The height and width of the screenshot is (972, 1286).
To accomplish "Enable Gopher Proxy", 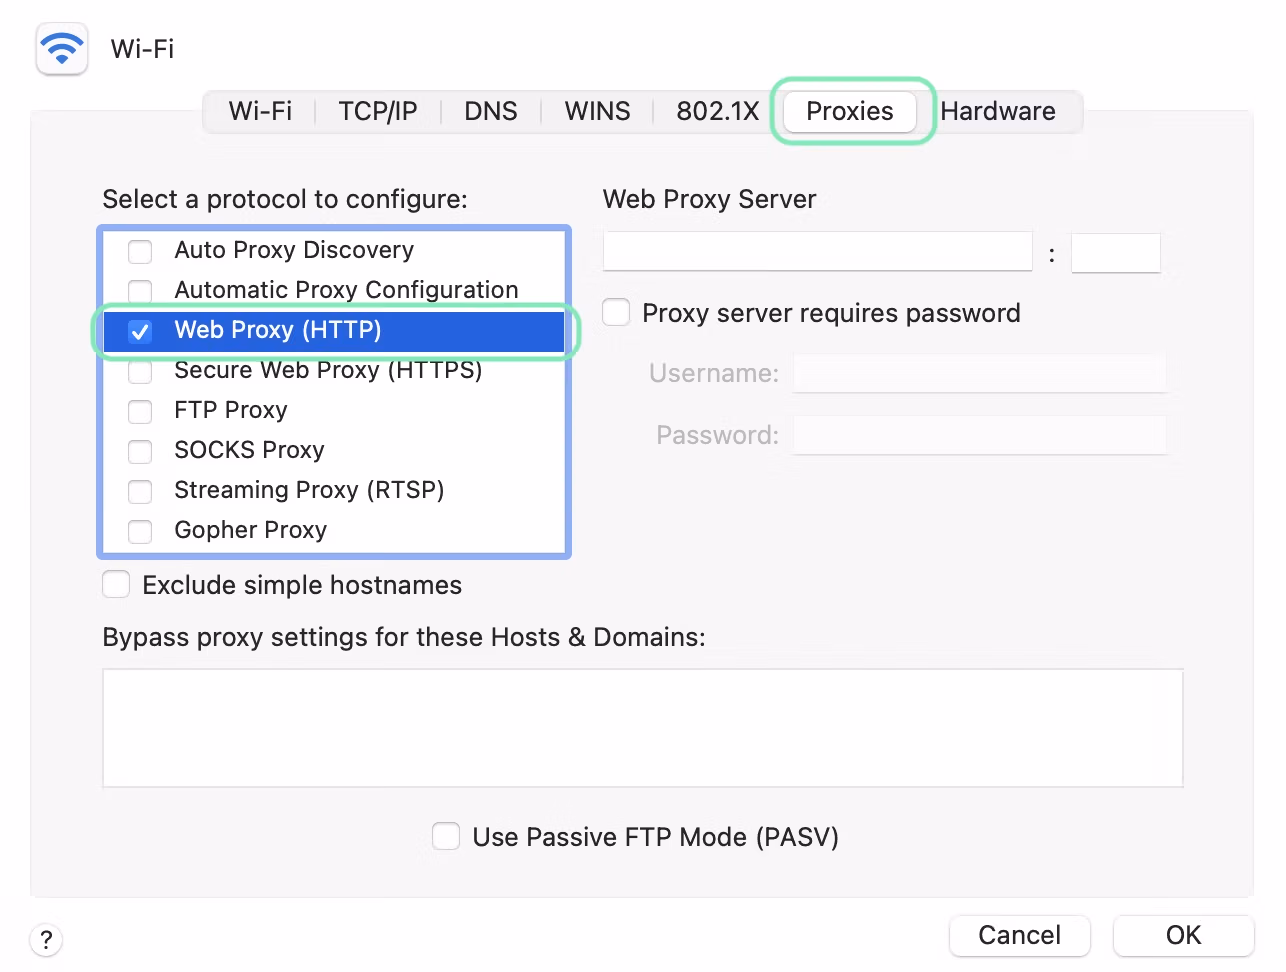I will tap(140, 531).
